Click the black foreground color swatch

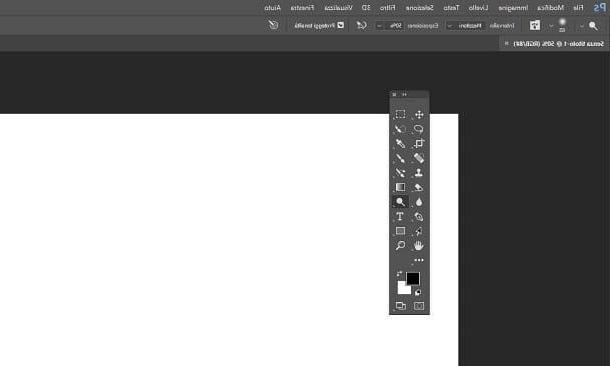pos(413,278)
